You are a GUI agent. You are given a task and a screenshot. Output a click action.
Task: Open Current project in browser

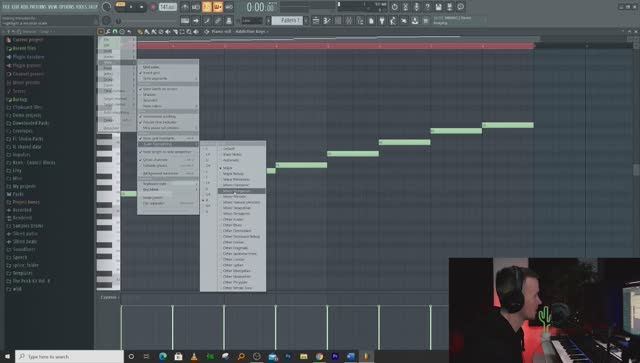click(x=28, y=40)
